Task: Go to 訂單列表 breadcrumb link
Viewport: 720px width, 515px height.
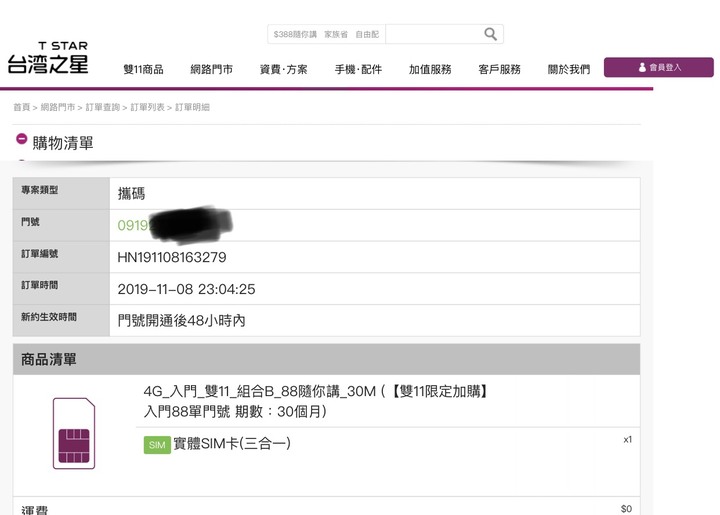Action: pyautogui.click(x=147, y=107)
